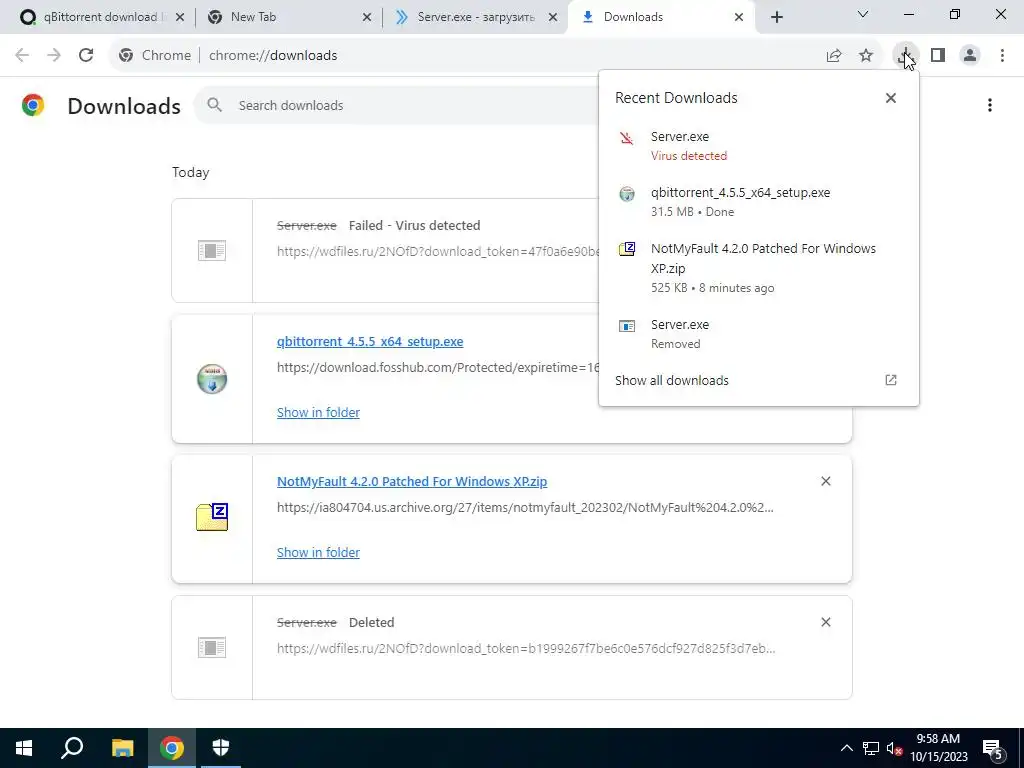The image size is (1024, 768).
Task: Show hidden system tray icons
Action: click(x=846, y=748)
